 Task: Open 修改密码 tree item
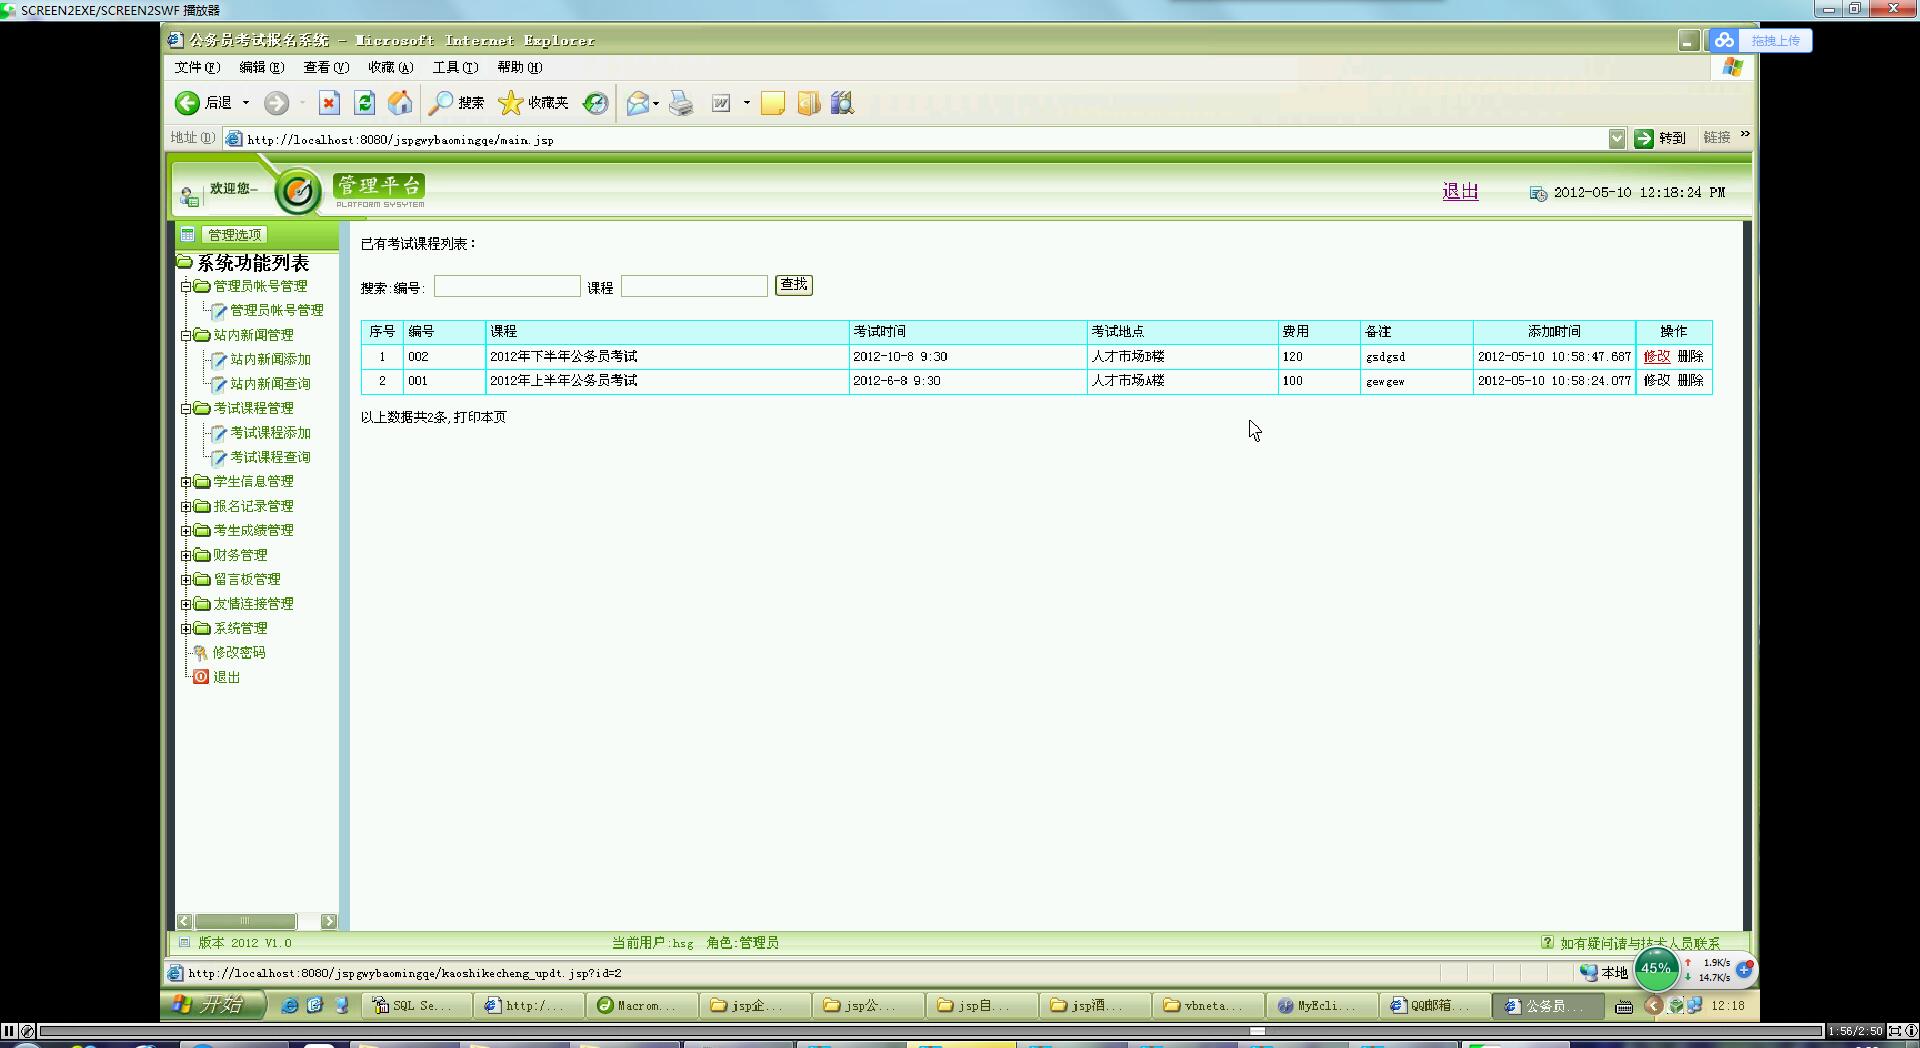[x=239, y=652]
